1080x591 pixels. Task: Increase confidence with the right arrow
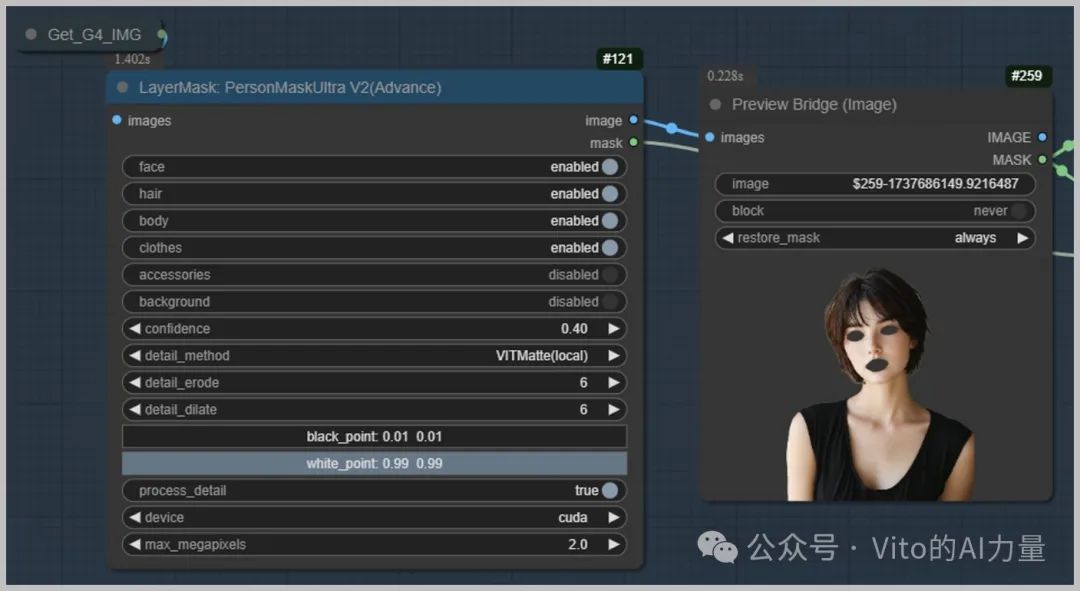tap(614, 329)
